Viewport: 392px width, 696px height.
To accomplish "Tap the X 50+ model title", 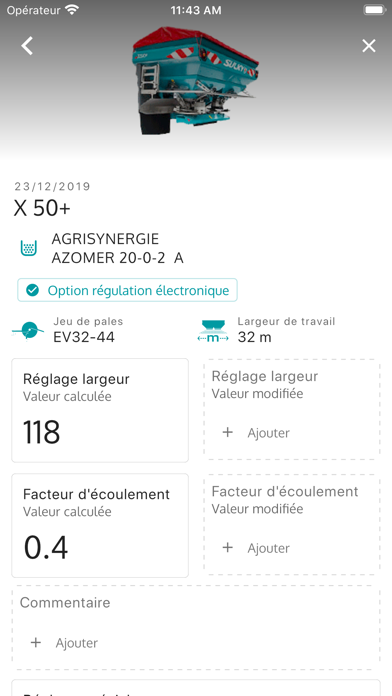I will [42, 209].
